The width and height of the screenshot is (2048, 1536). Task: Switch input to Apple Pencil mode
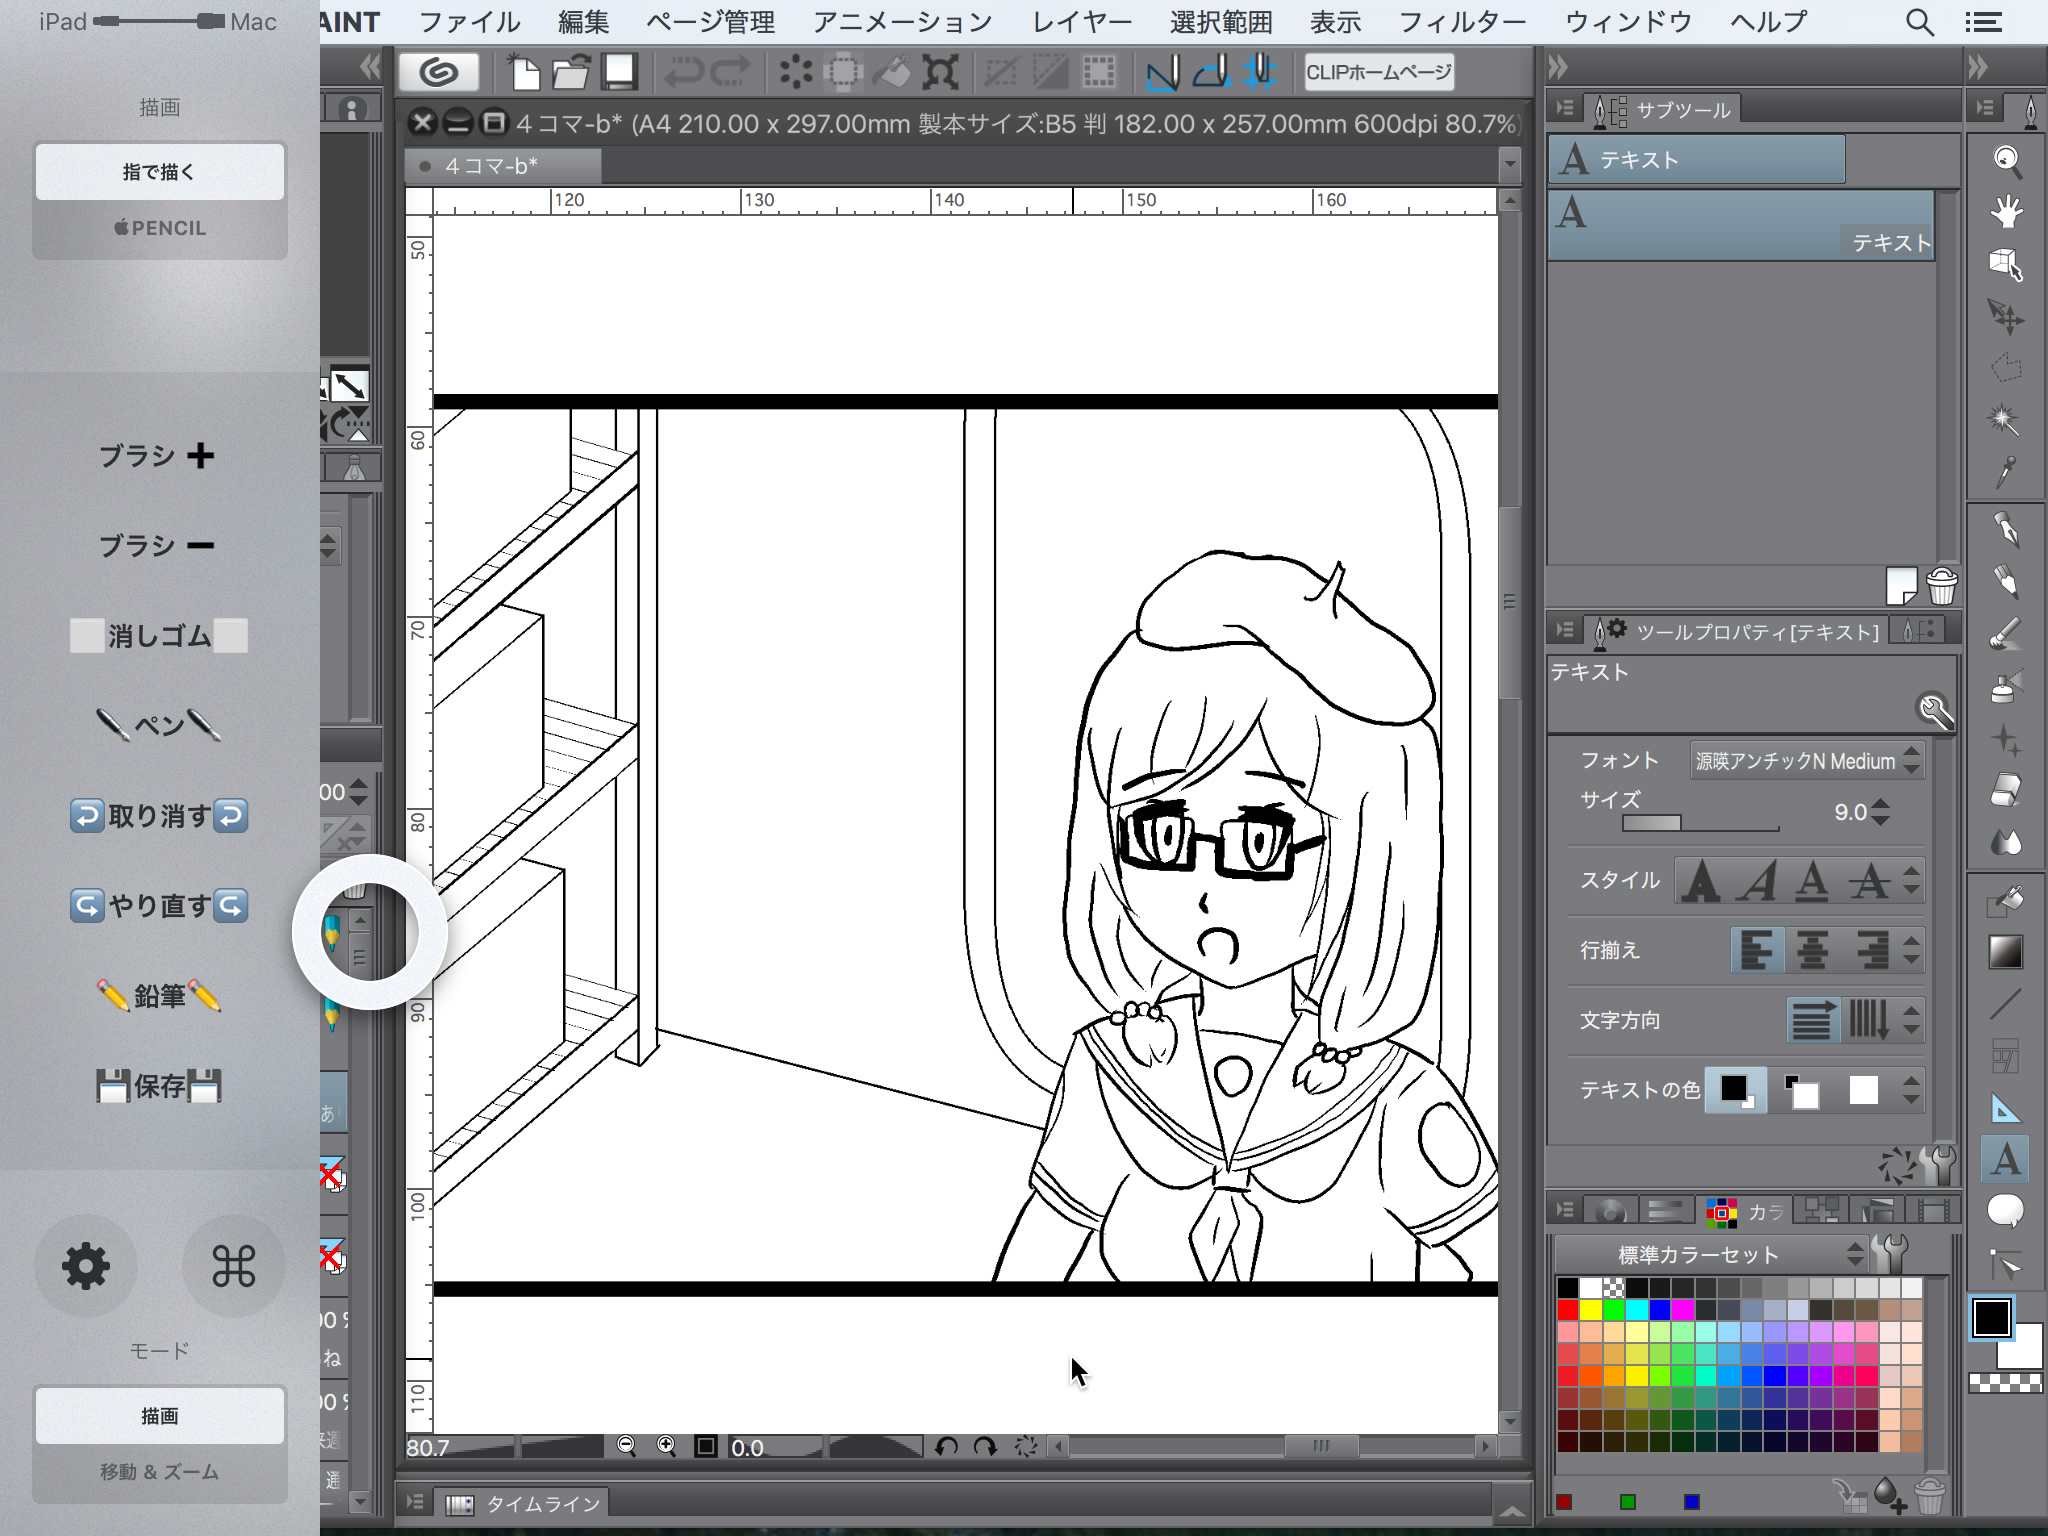(160, 228)
